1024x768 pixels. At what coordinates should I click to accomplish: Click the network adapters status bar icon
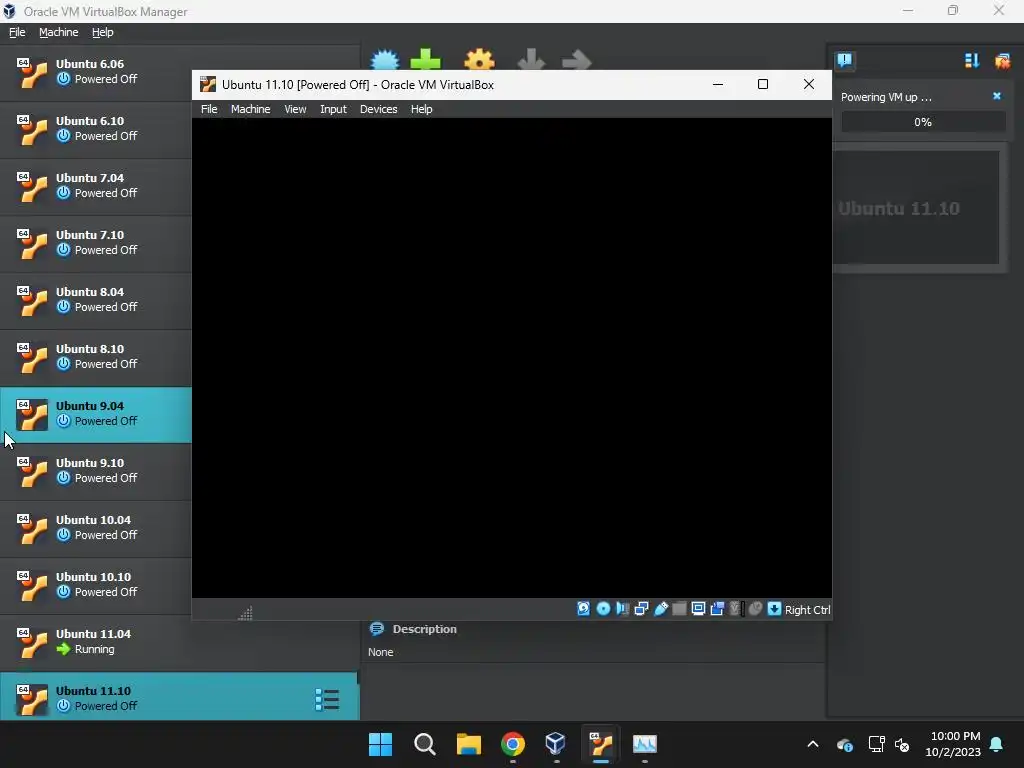click(641, 609)
